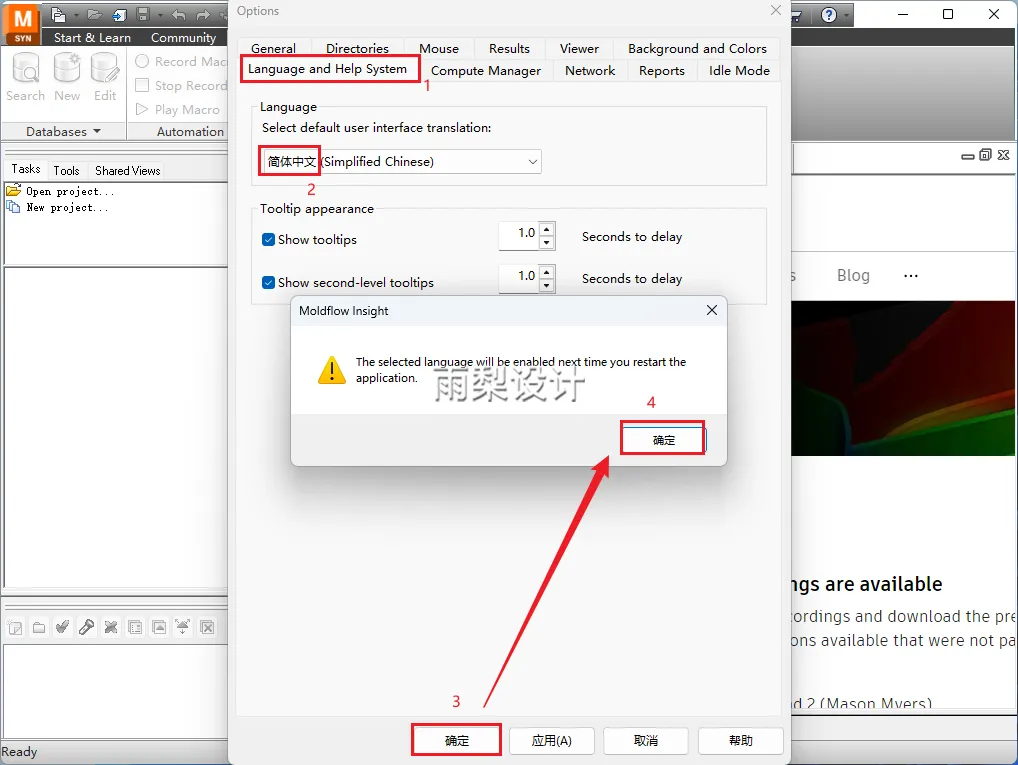Click the Open Project folder icon in quick access toolbar
The height and width of the screenshot is (765, 1018).
click(95, 14)
